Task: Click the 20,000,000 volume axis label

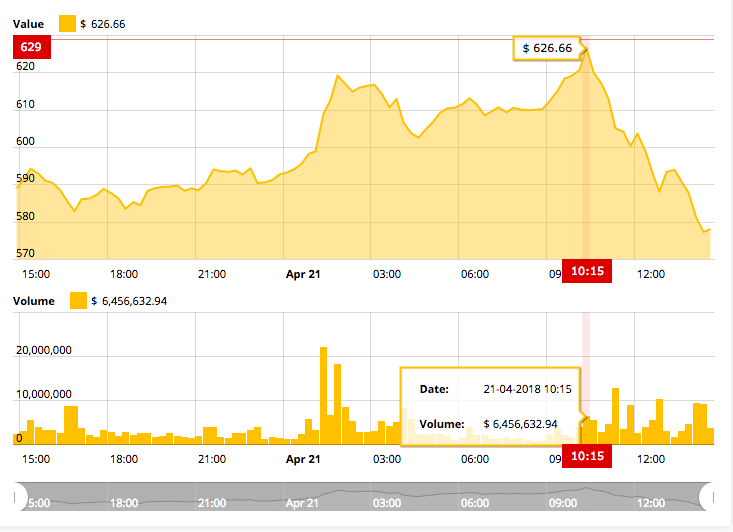Action: tap(46, 352)
